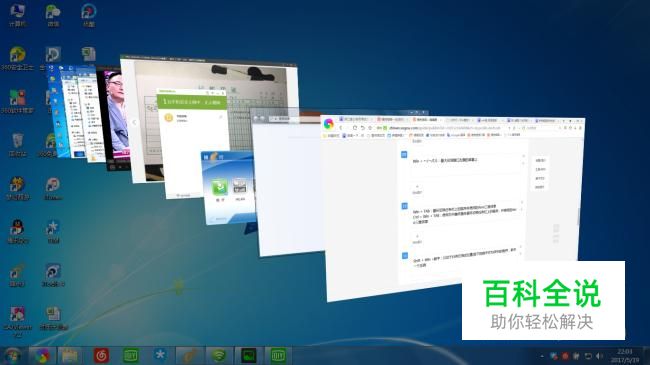
Task: Open the colorful browser icon in the taskbar
Action: 42,356
